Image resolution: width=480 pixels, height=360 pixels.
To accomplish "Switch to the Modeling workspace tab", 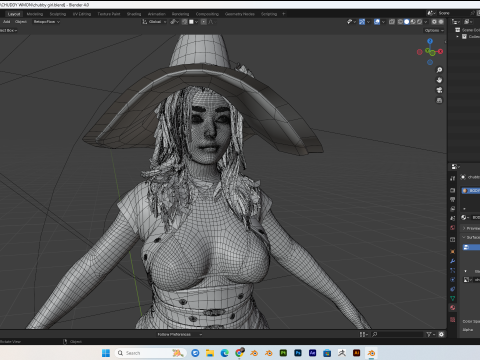I will click(35, 14).
